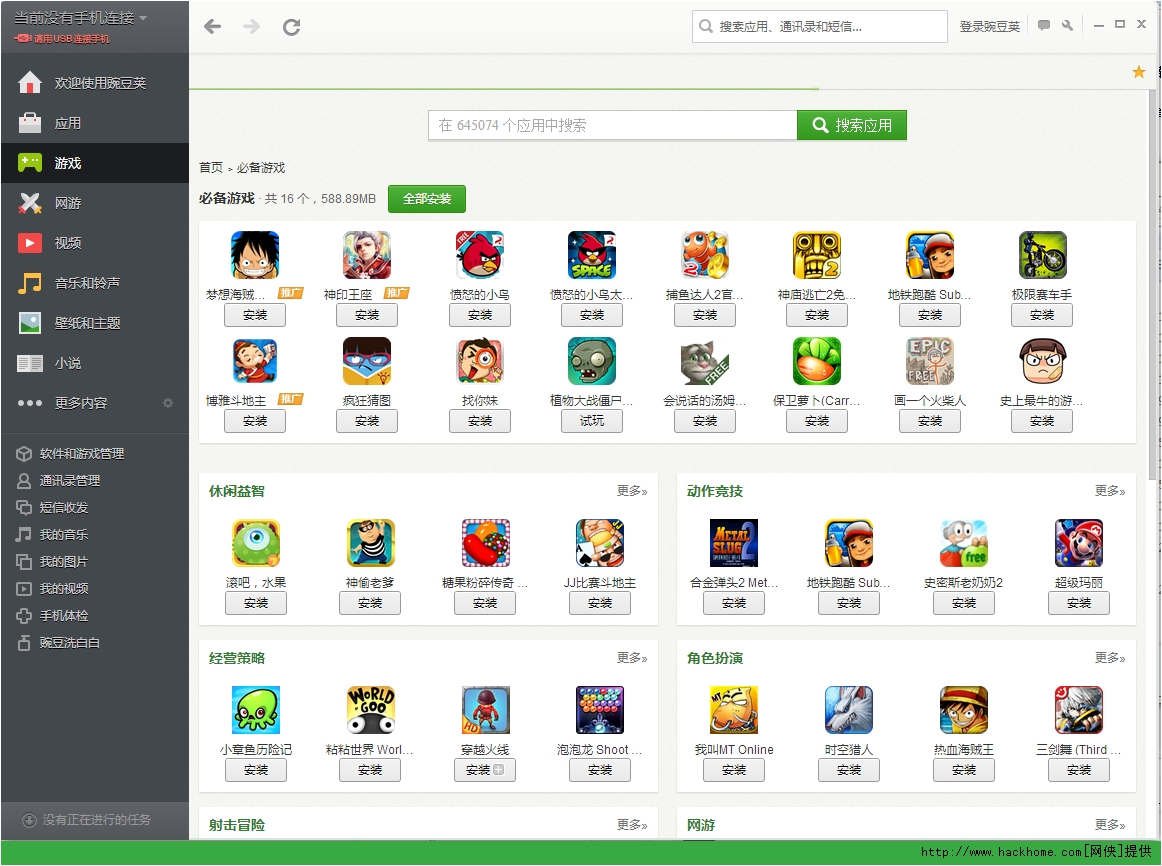Go back with the back arrow

213,27
